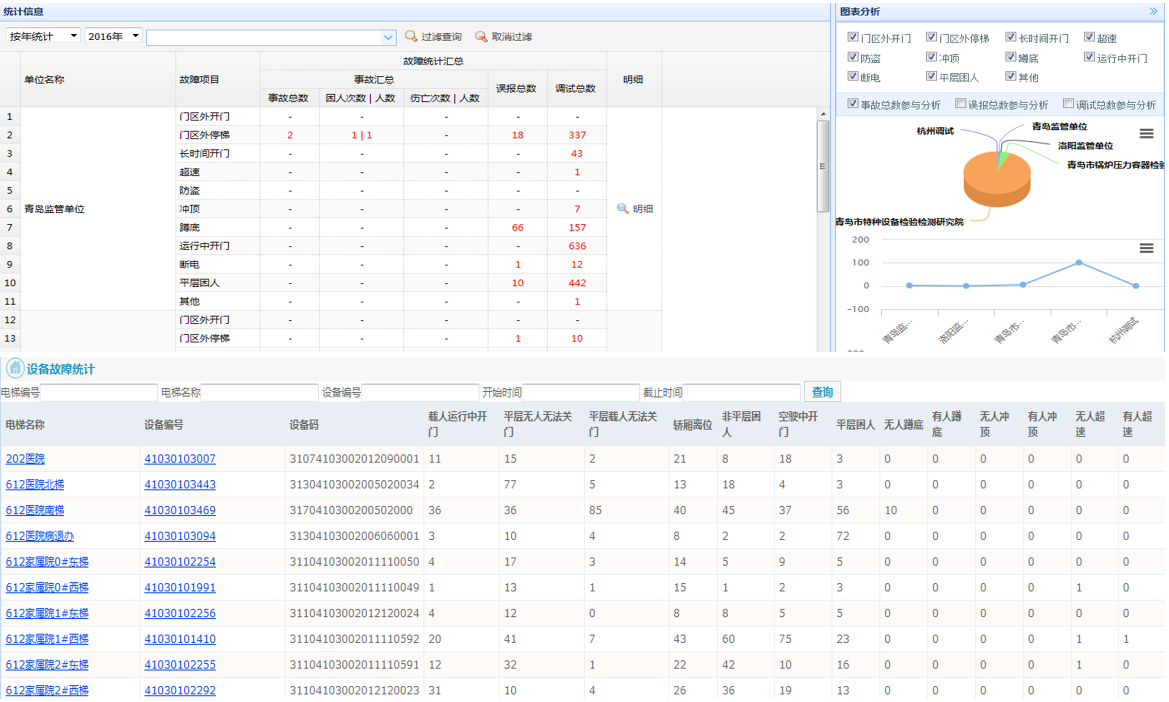The image size is (1169, 702).
Task: Uncheck the 超速 checkbox
Action: (1089, 37)
